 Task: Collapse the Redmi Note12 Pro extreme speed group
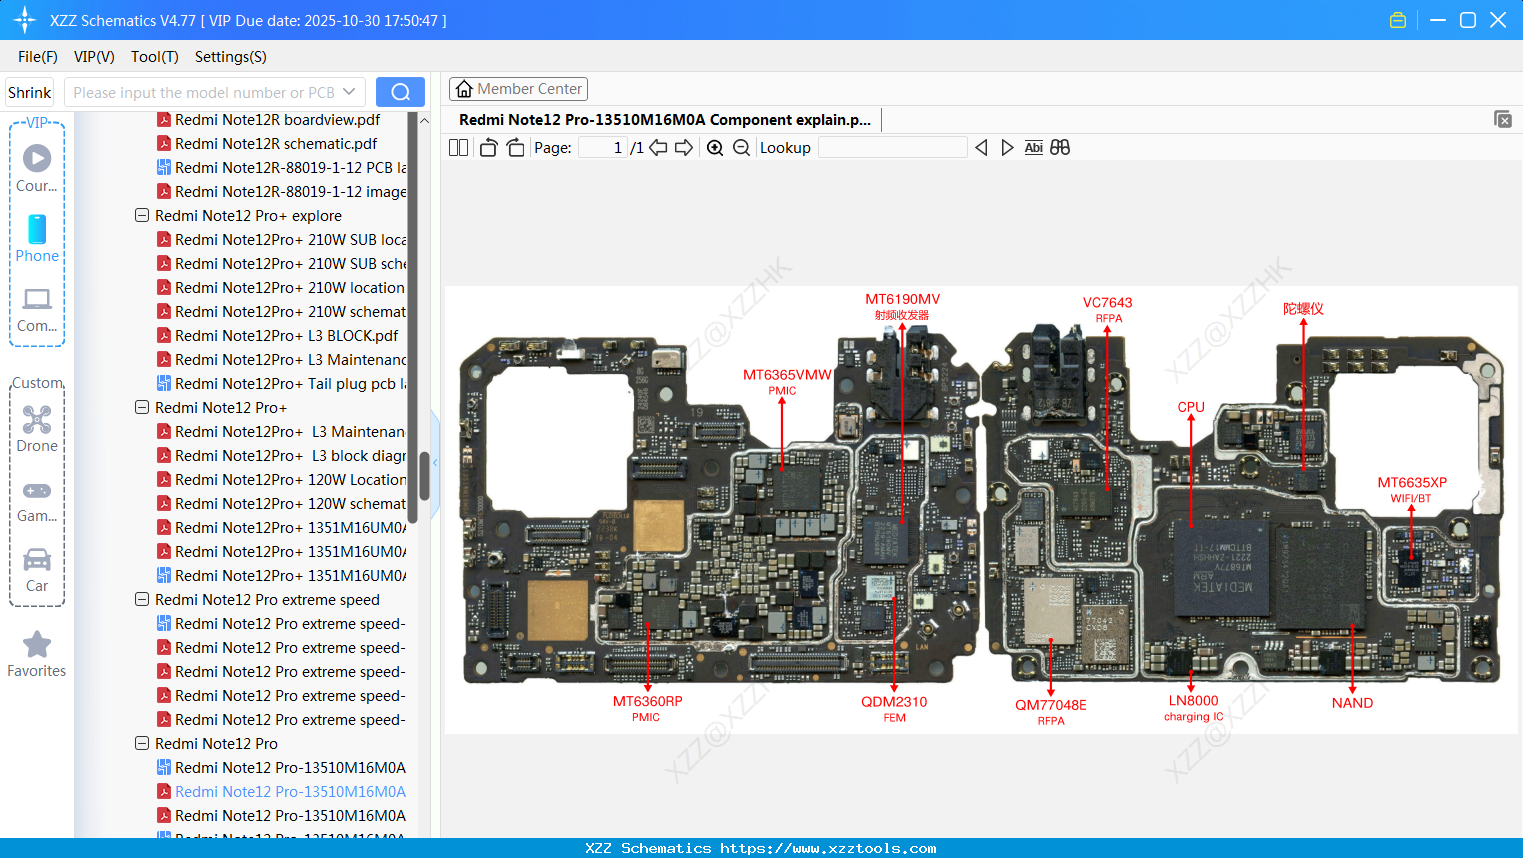click(x=141, y=599)
